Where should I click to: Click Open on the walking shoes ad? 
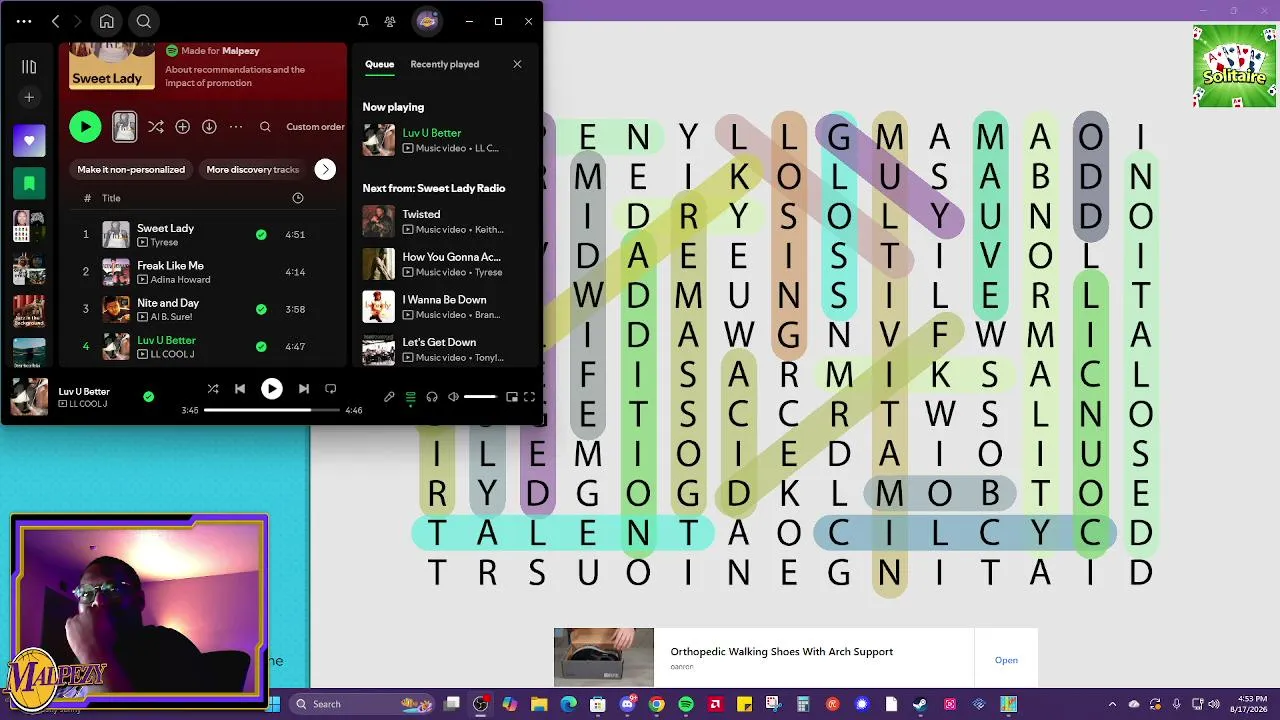(1006, 660)
